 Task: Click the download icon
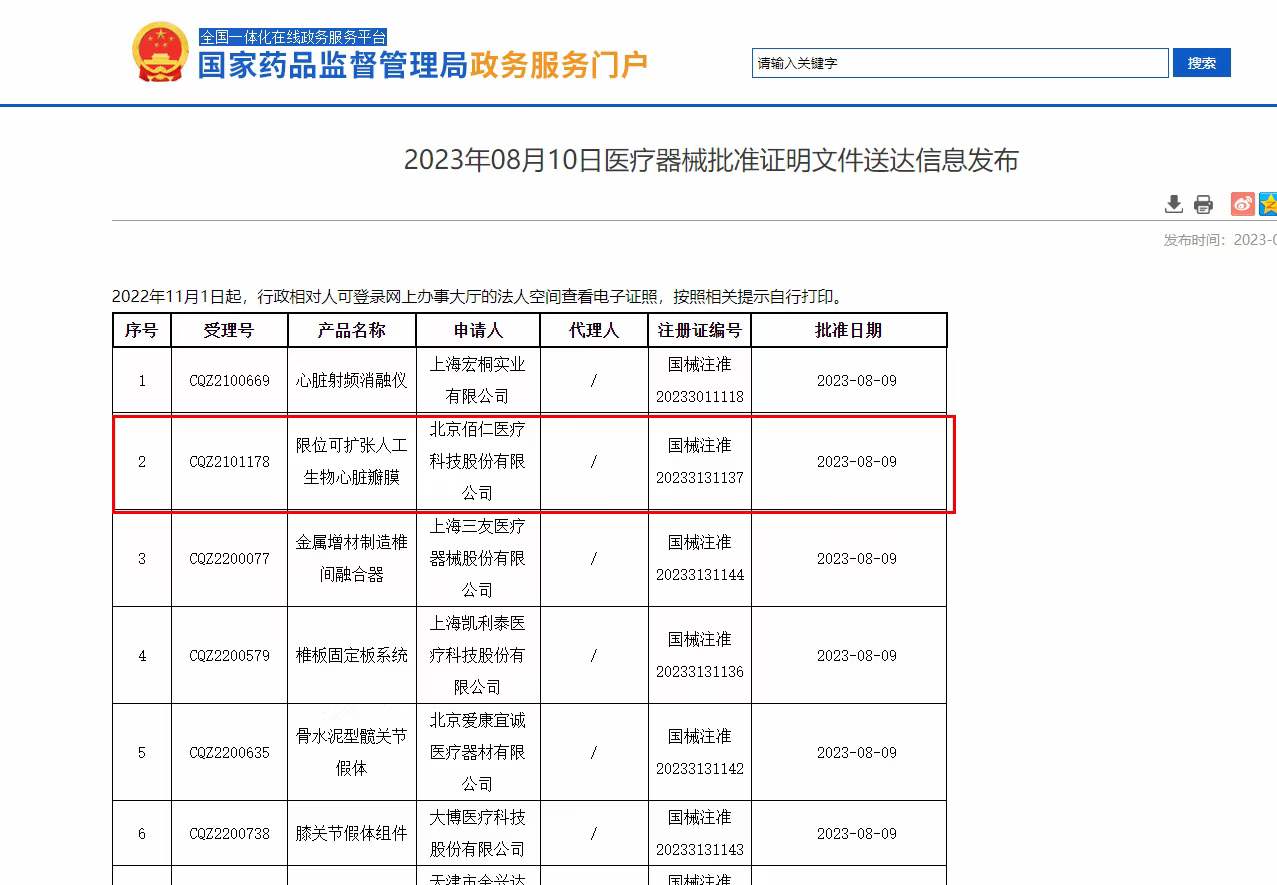coord(1174,204)
